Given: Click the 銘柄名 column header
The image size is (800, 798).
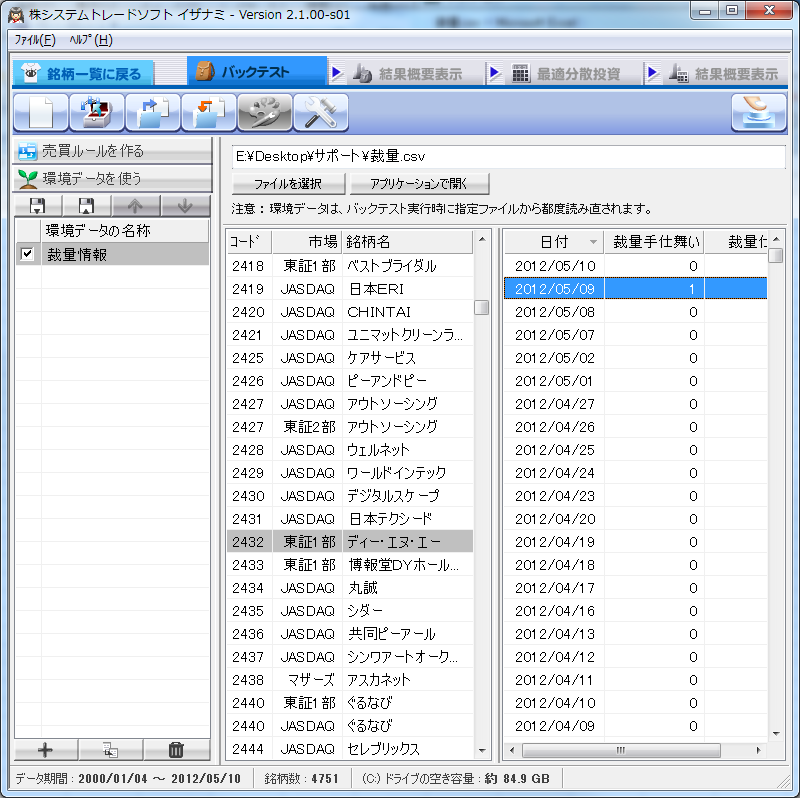Looking at the screenshot, I should [x=408, y=241].
